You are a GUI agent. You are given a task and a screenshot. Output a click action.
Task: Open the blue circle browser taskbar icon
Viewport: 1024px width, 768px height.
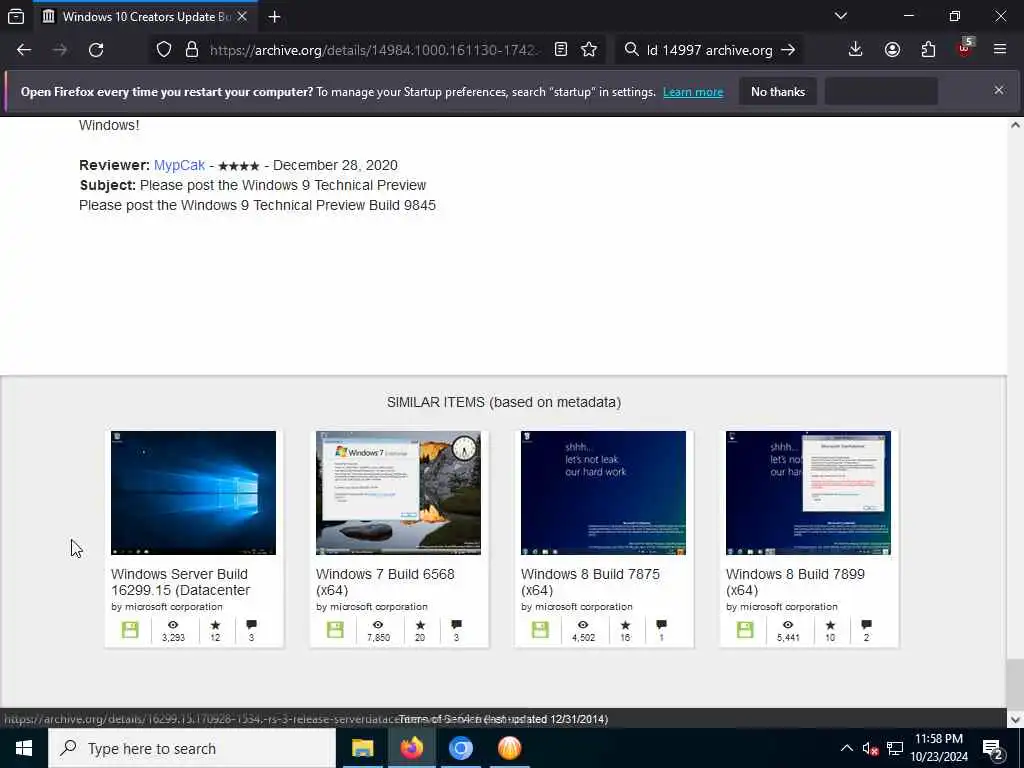[460, 748]
